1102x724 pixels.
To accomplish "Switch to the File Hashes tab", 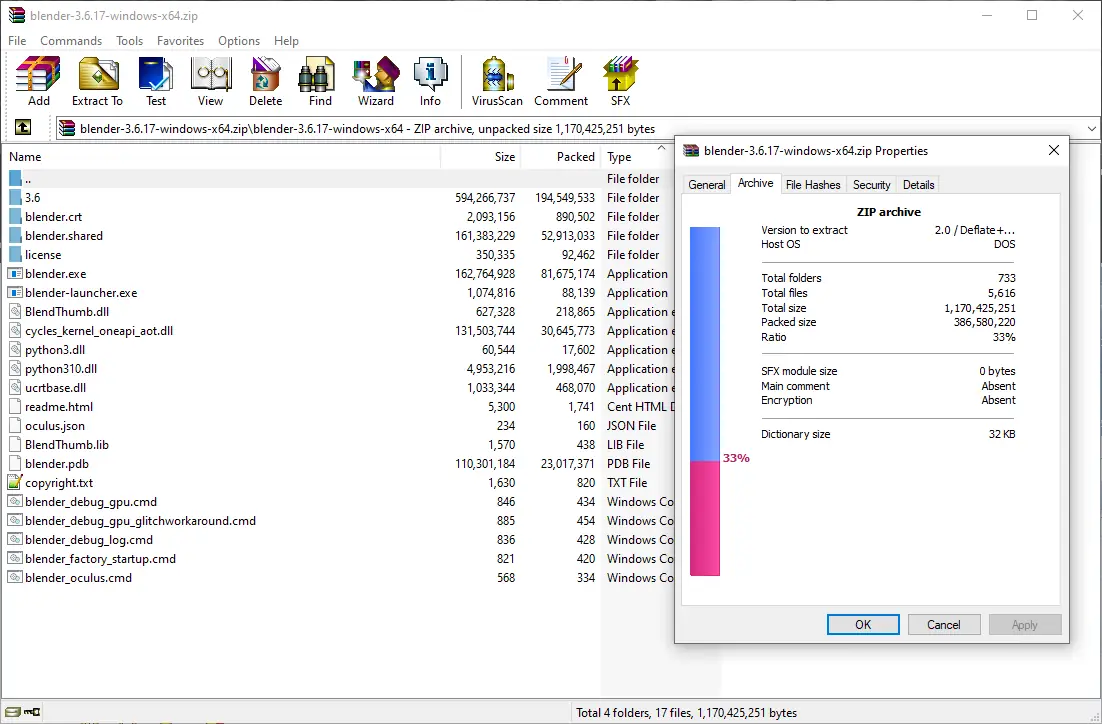I will click(x=813, y=185).
